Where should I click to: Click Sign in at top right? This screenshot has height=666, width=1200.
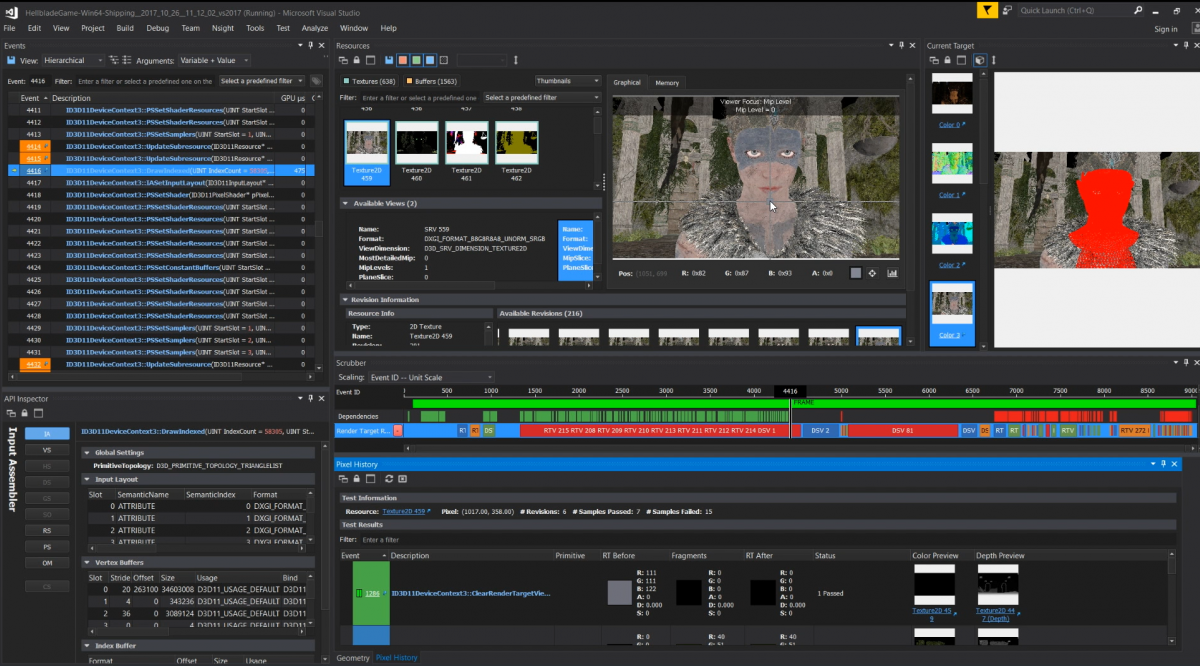1166,28
